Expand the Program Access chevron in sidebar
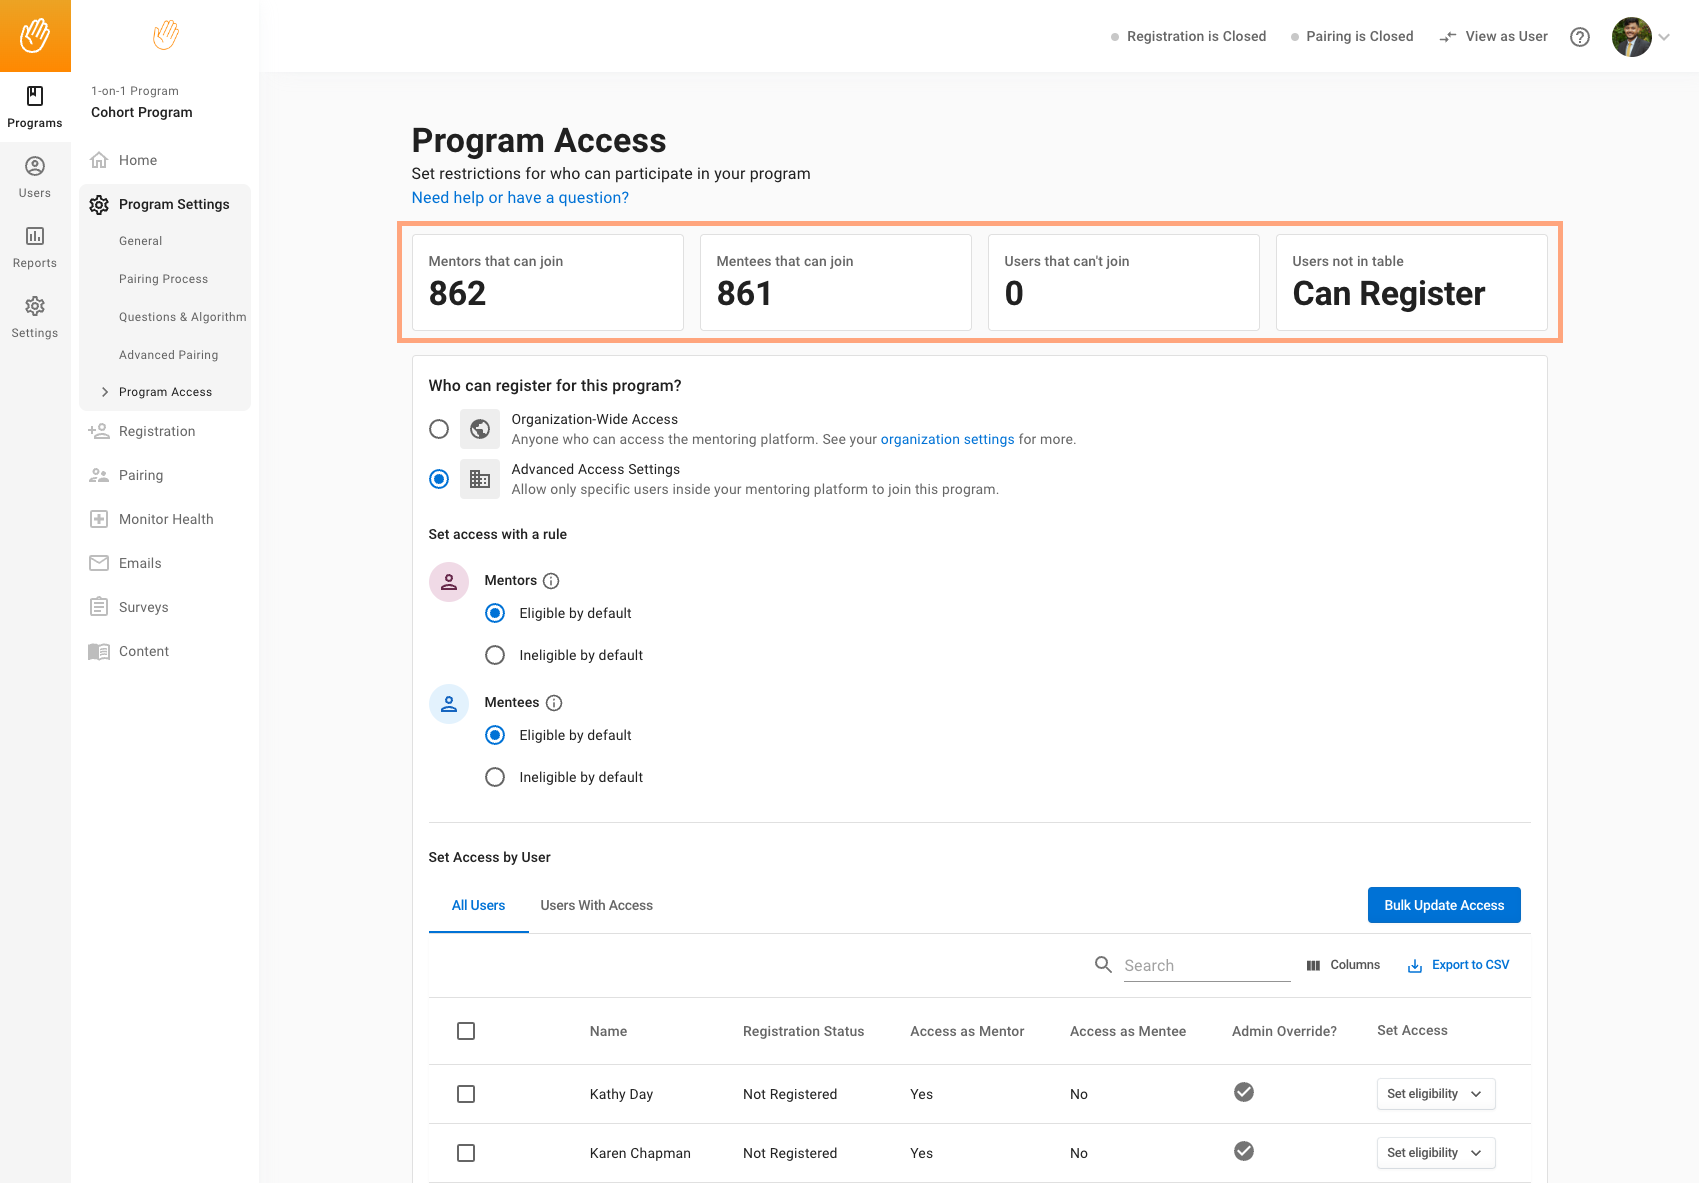Image resolution: width=1699 pixels, height=1183 pixels. [105, 392]
